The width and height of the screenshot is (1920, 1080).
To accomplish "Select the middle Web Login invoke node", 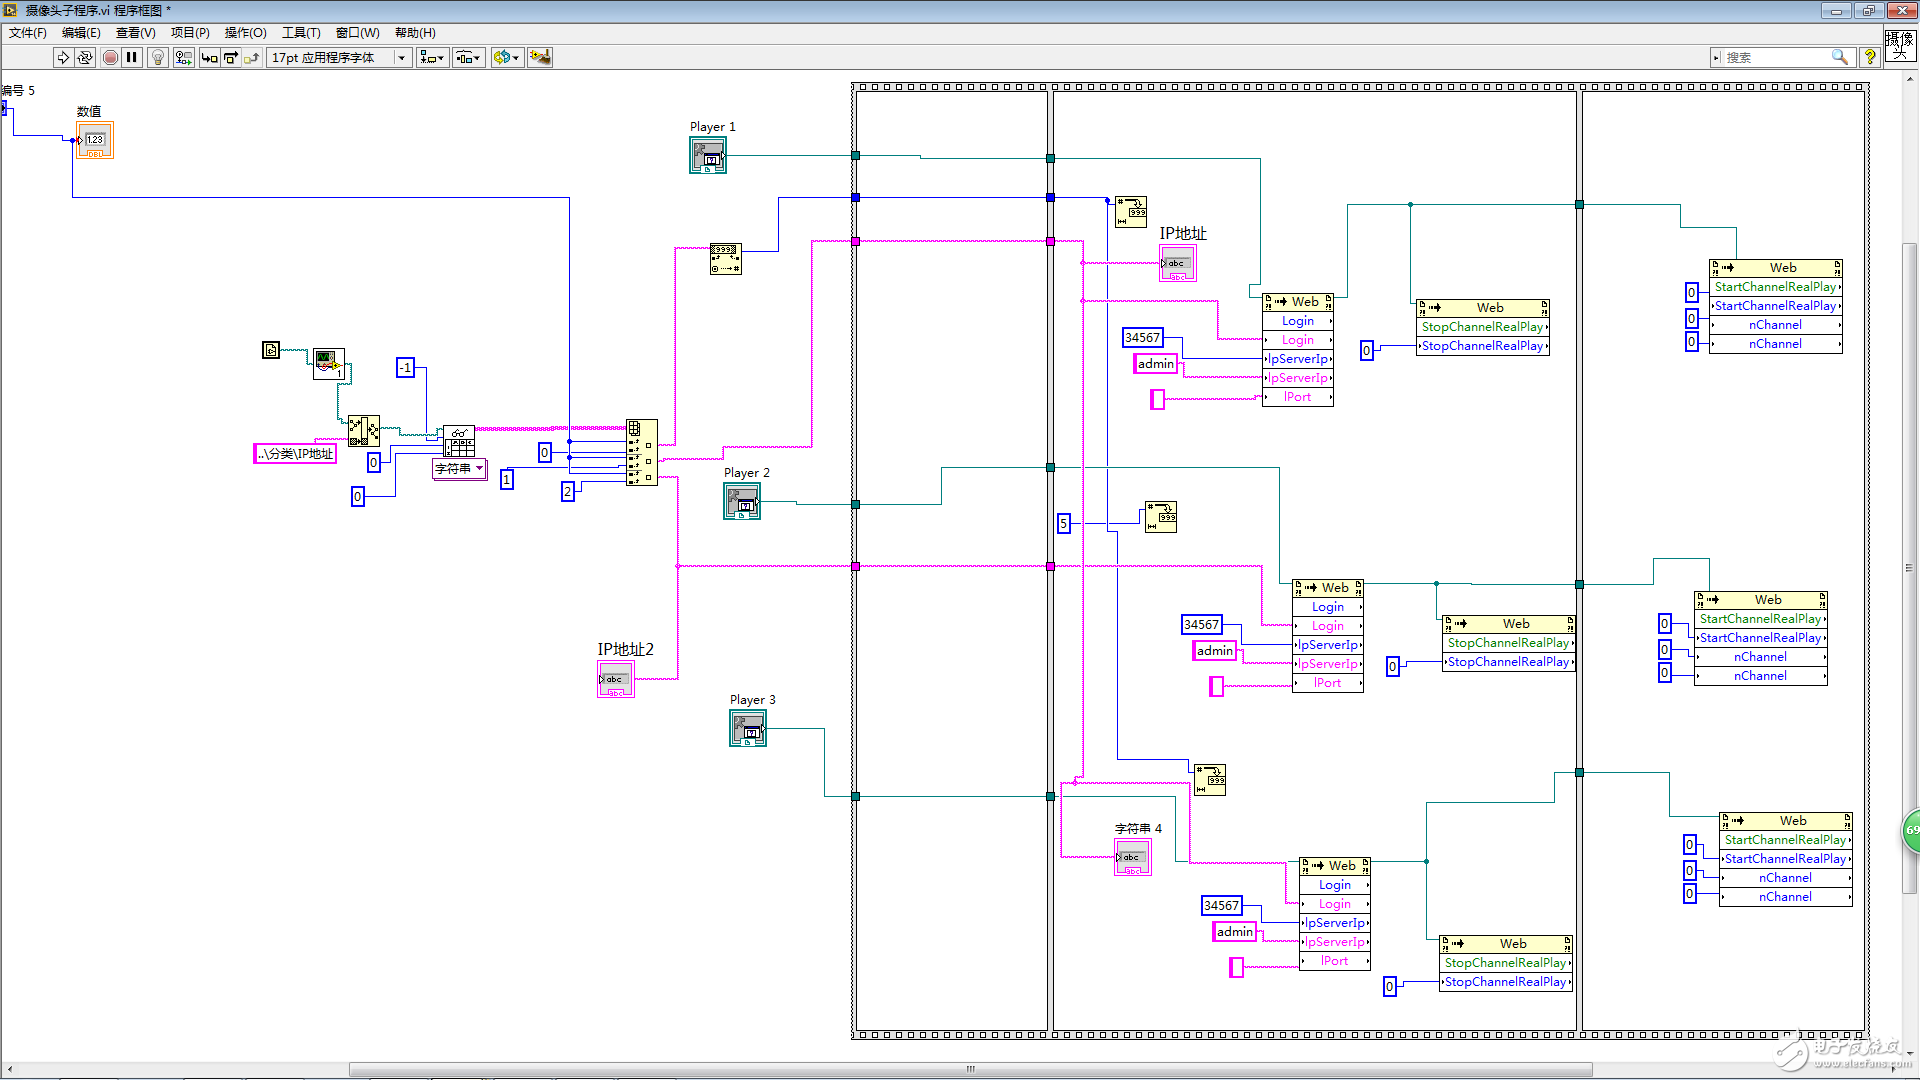I will point(1328,635).
